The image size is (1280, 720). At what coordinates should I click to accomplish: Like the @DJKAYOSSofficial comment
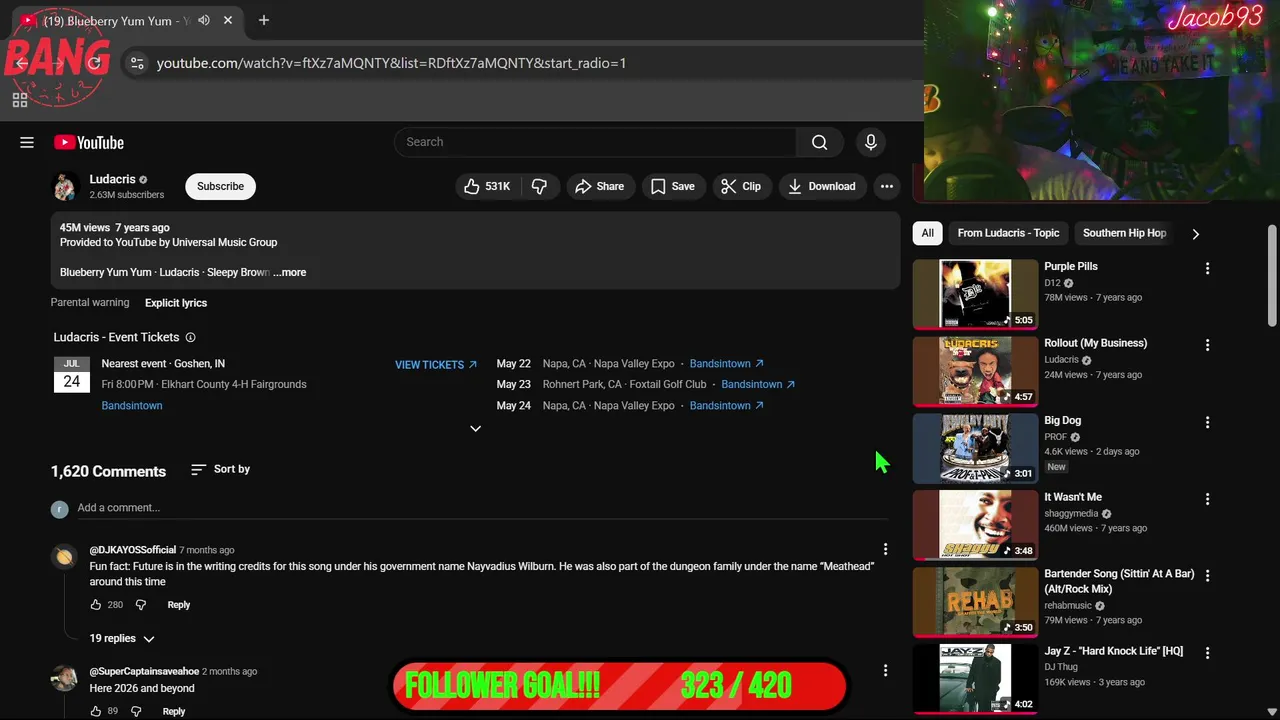[x=96, y=605]
